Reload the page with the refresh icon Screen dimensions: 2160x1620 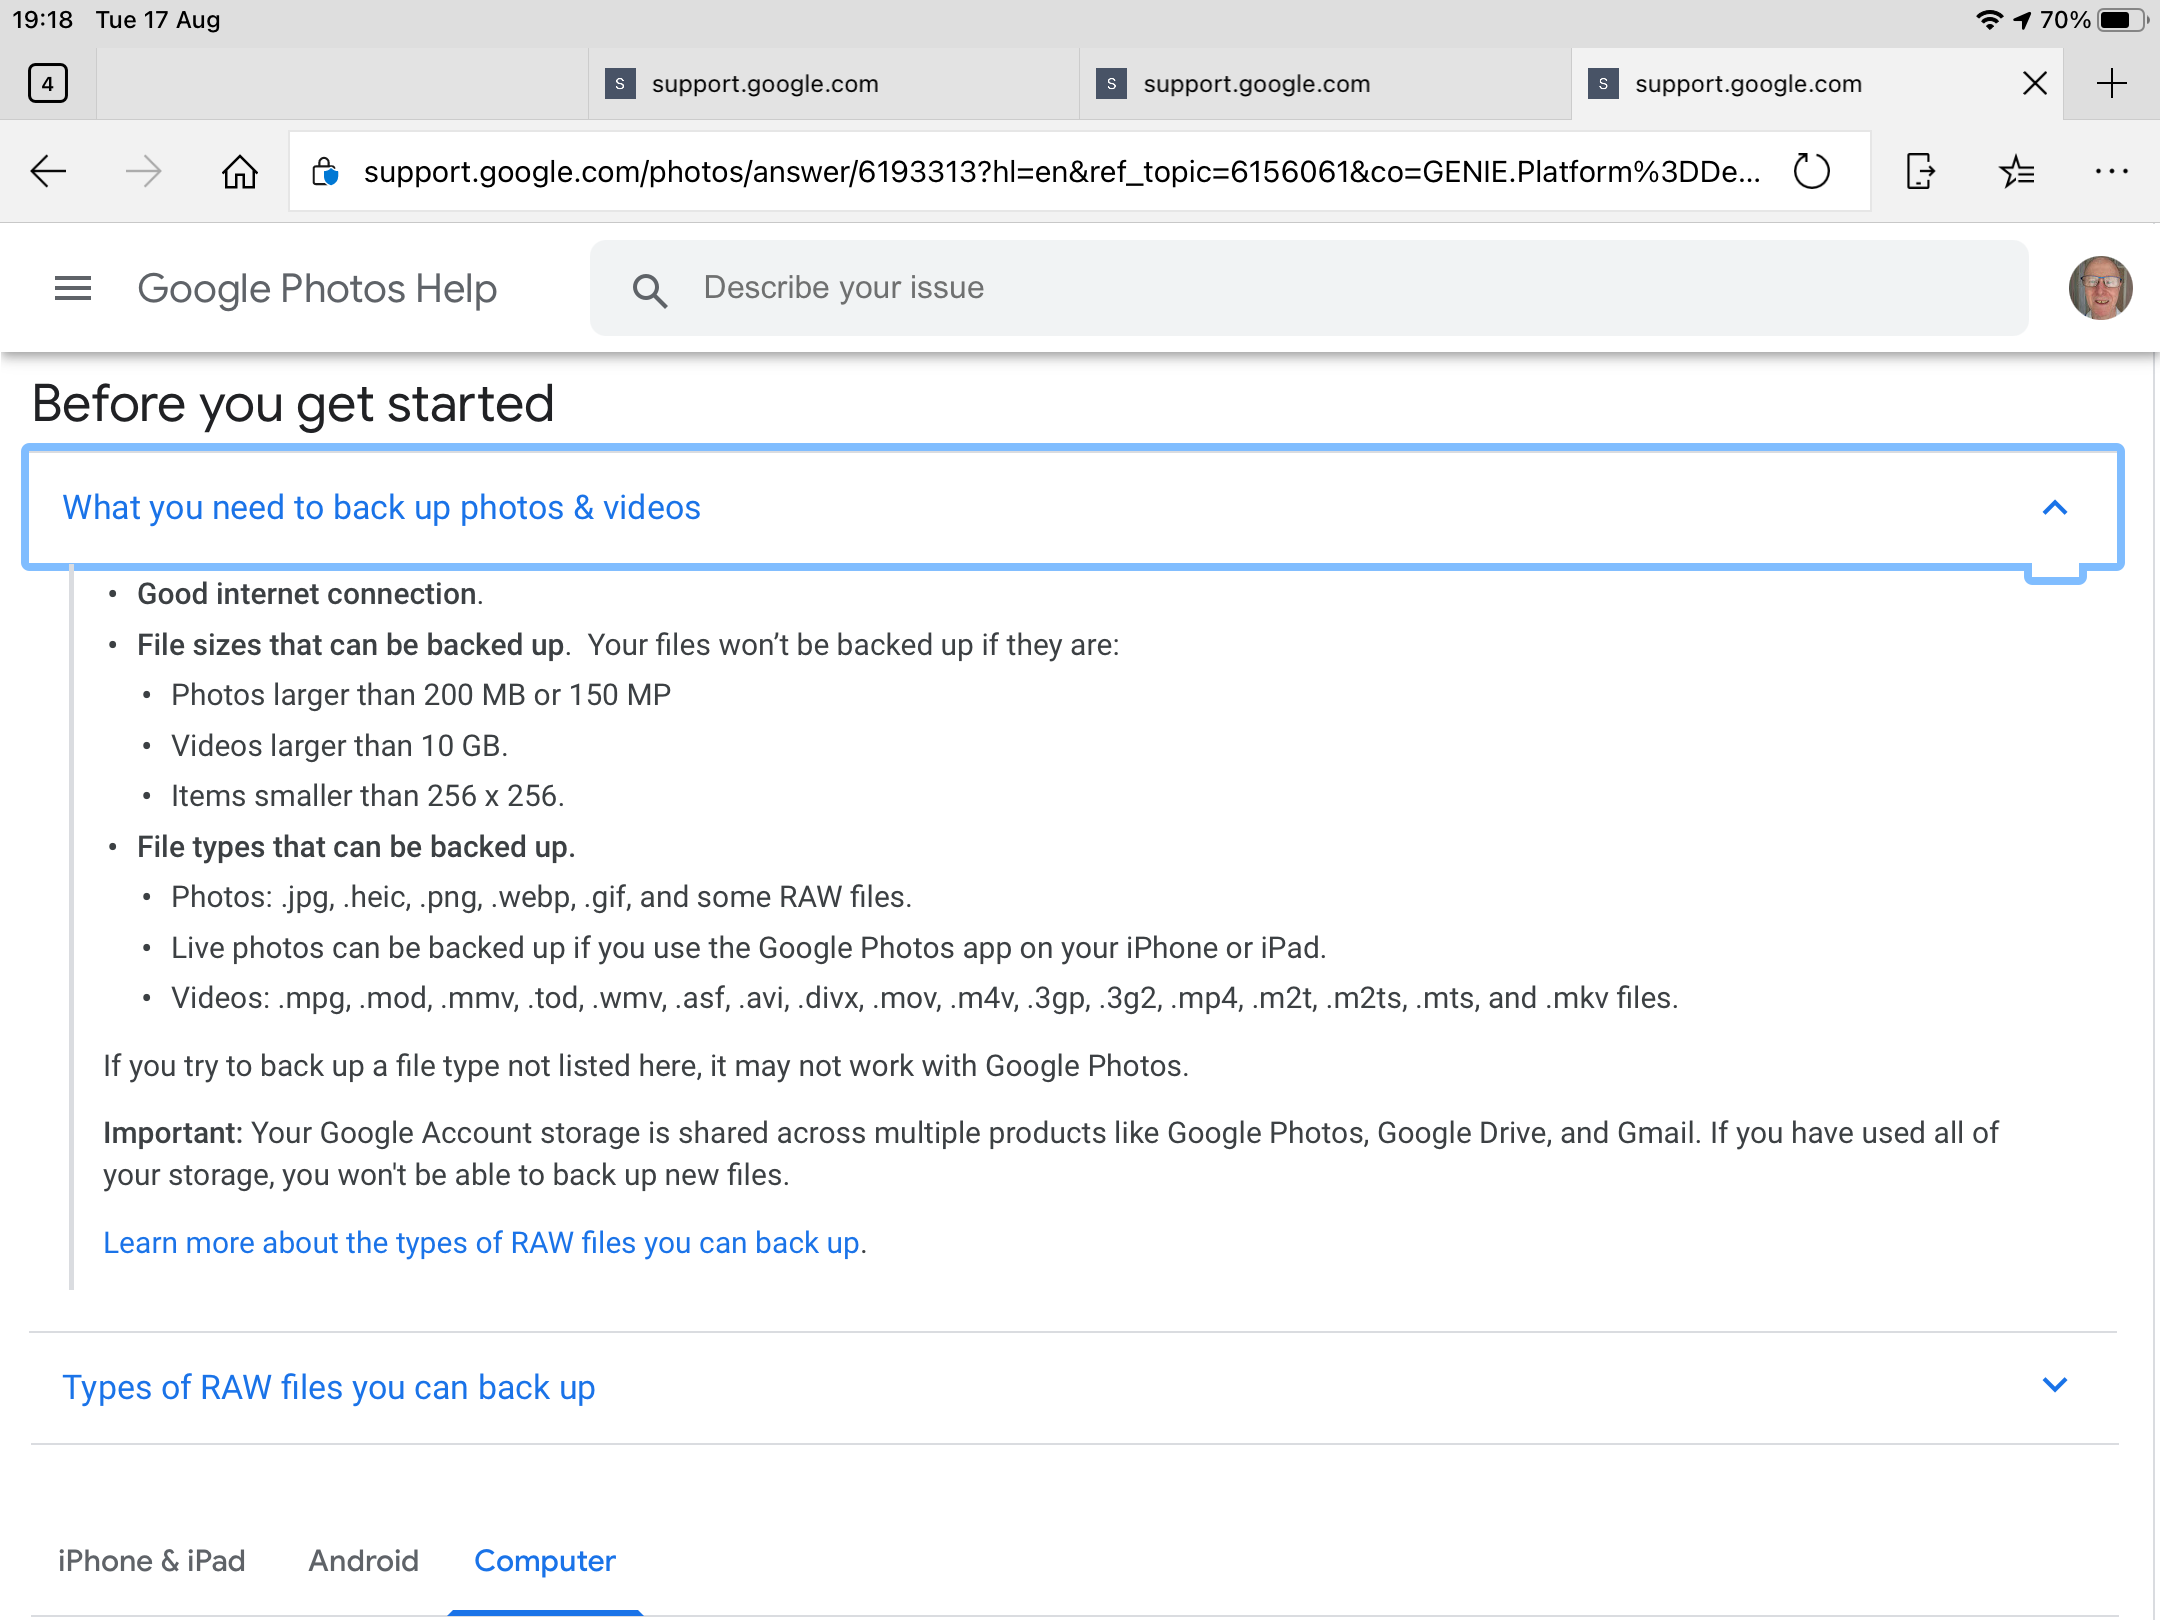coord(1811,172)
